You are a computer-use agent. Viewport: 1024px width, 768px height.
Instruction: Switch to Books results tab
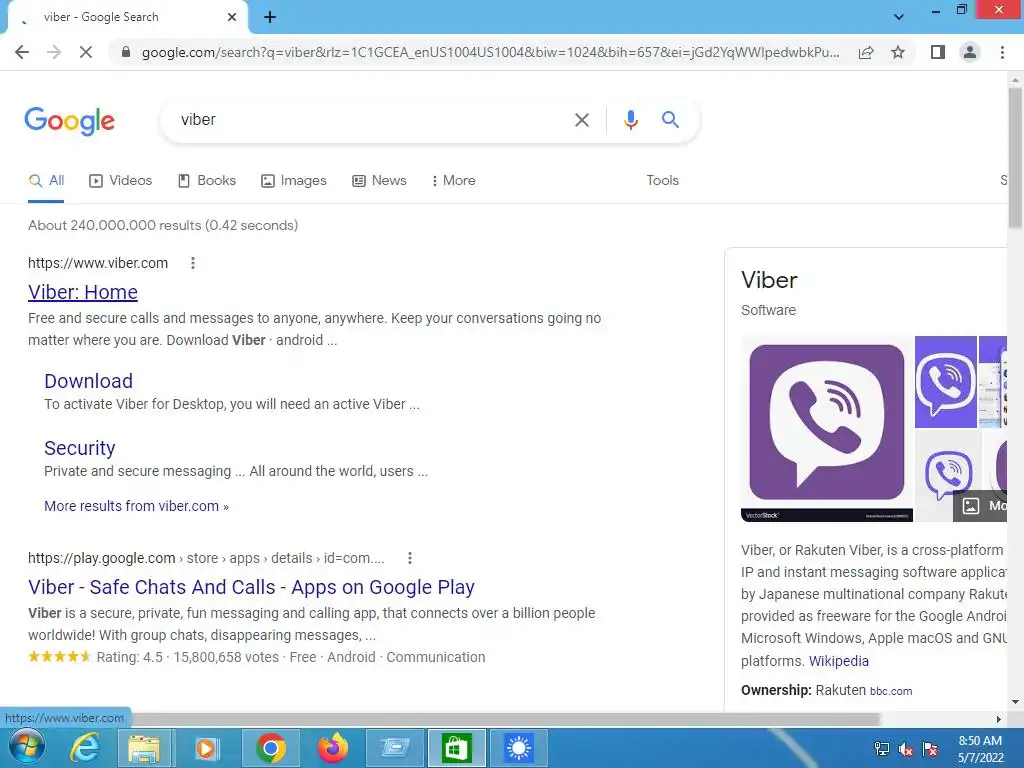(x=207, y=181)
